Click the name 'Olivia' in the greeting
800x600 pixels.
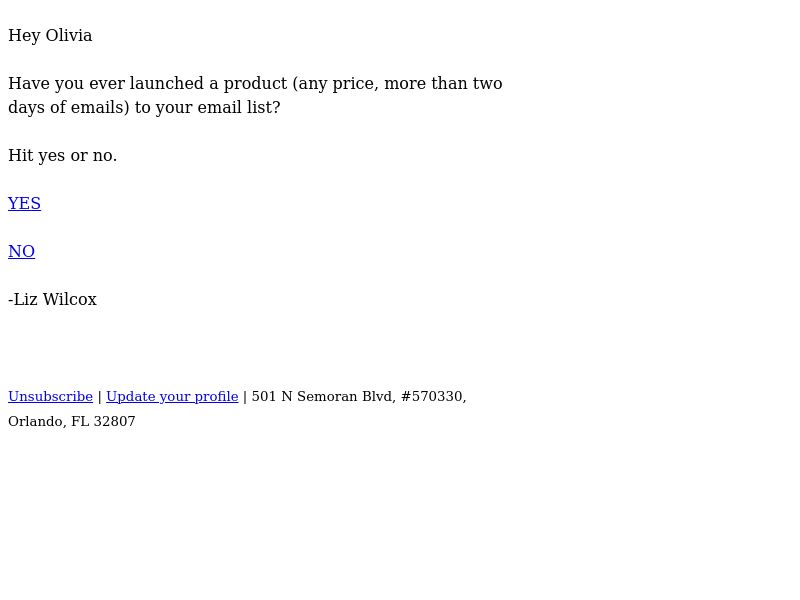point(69,35)
